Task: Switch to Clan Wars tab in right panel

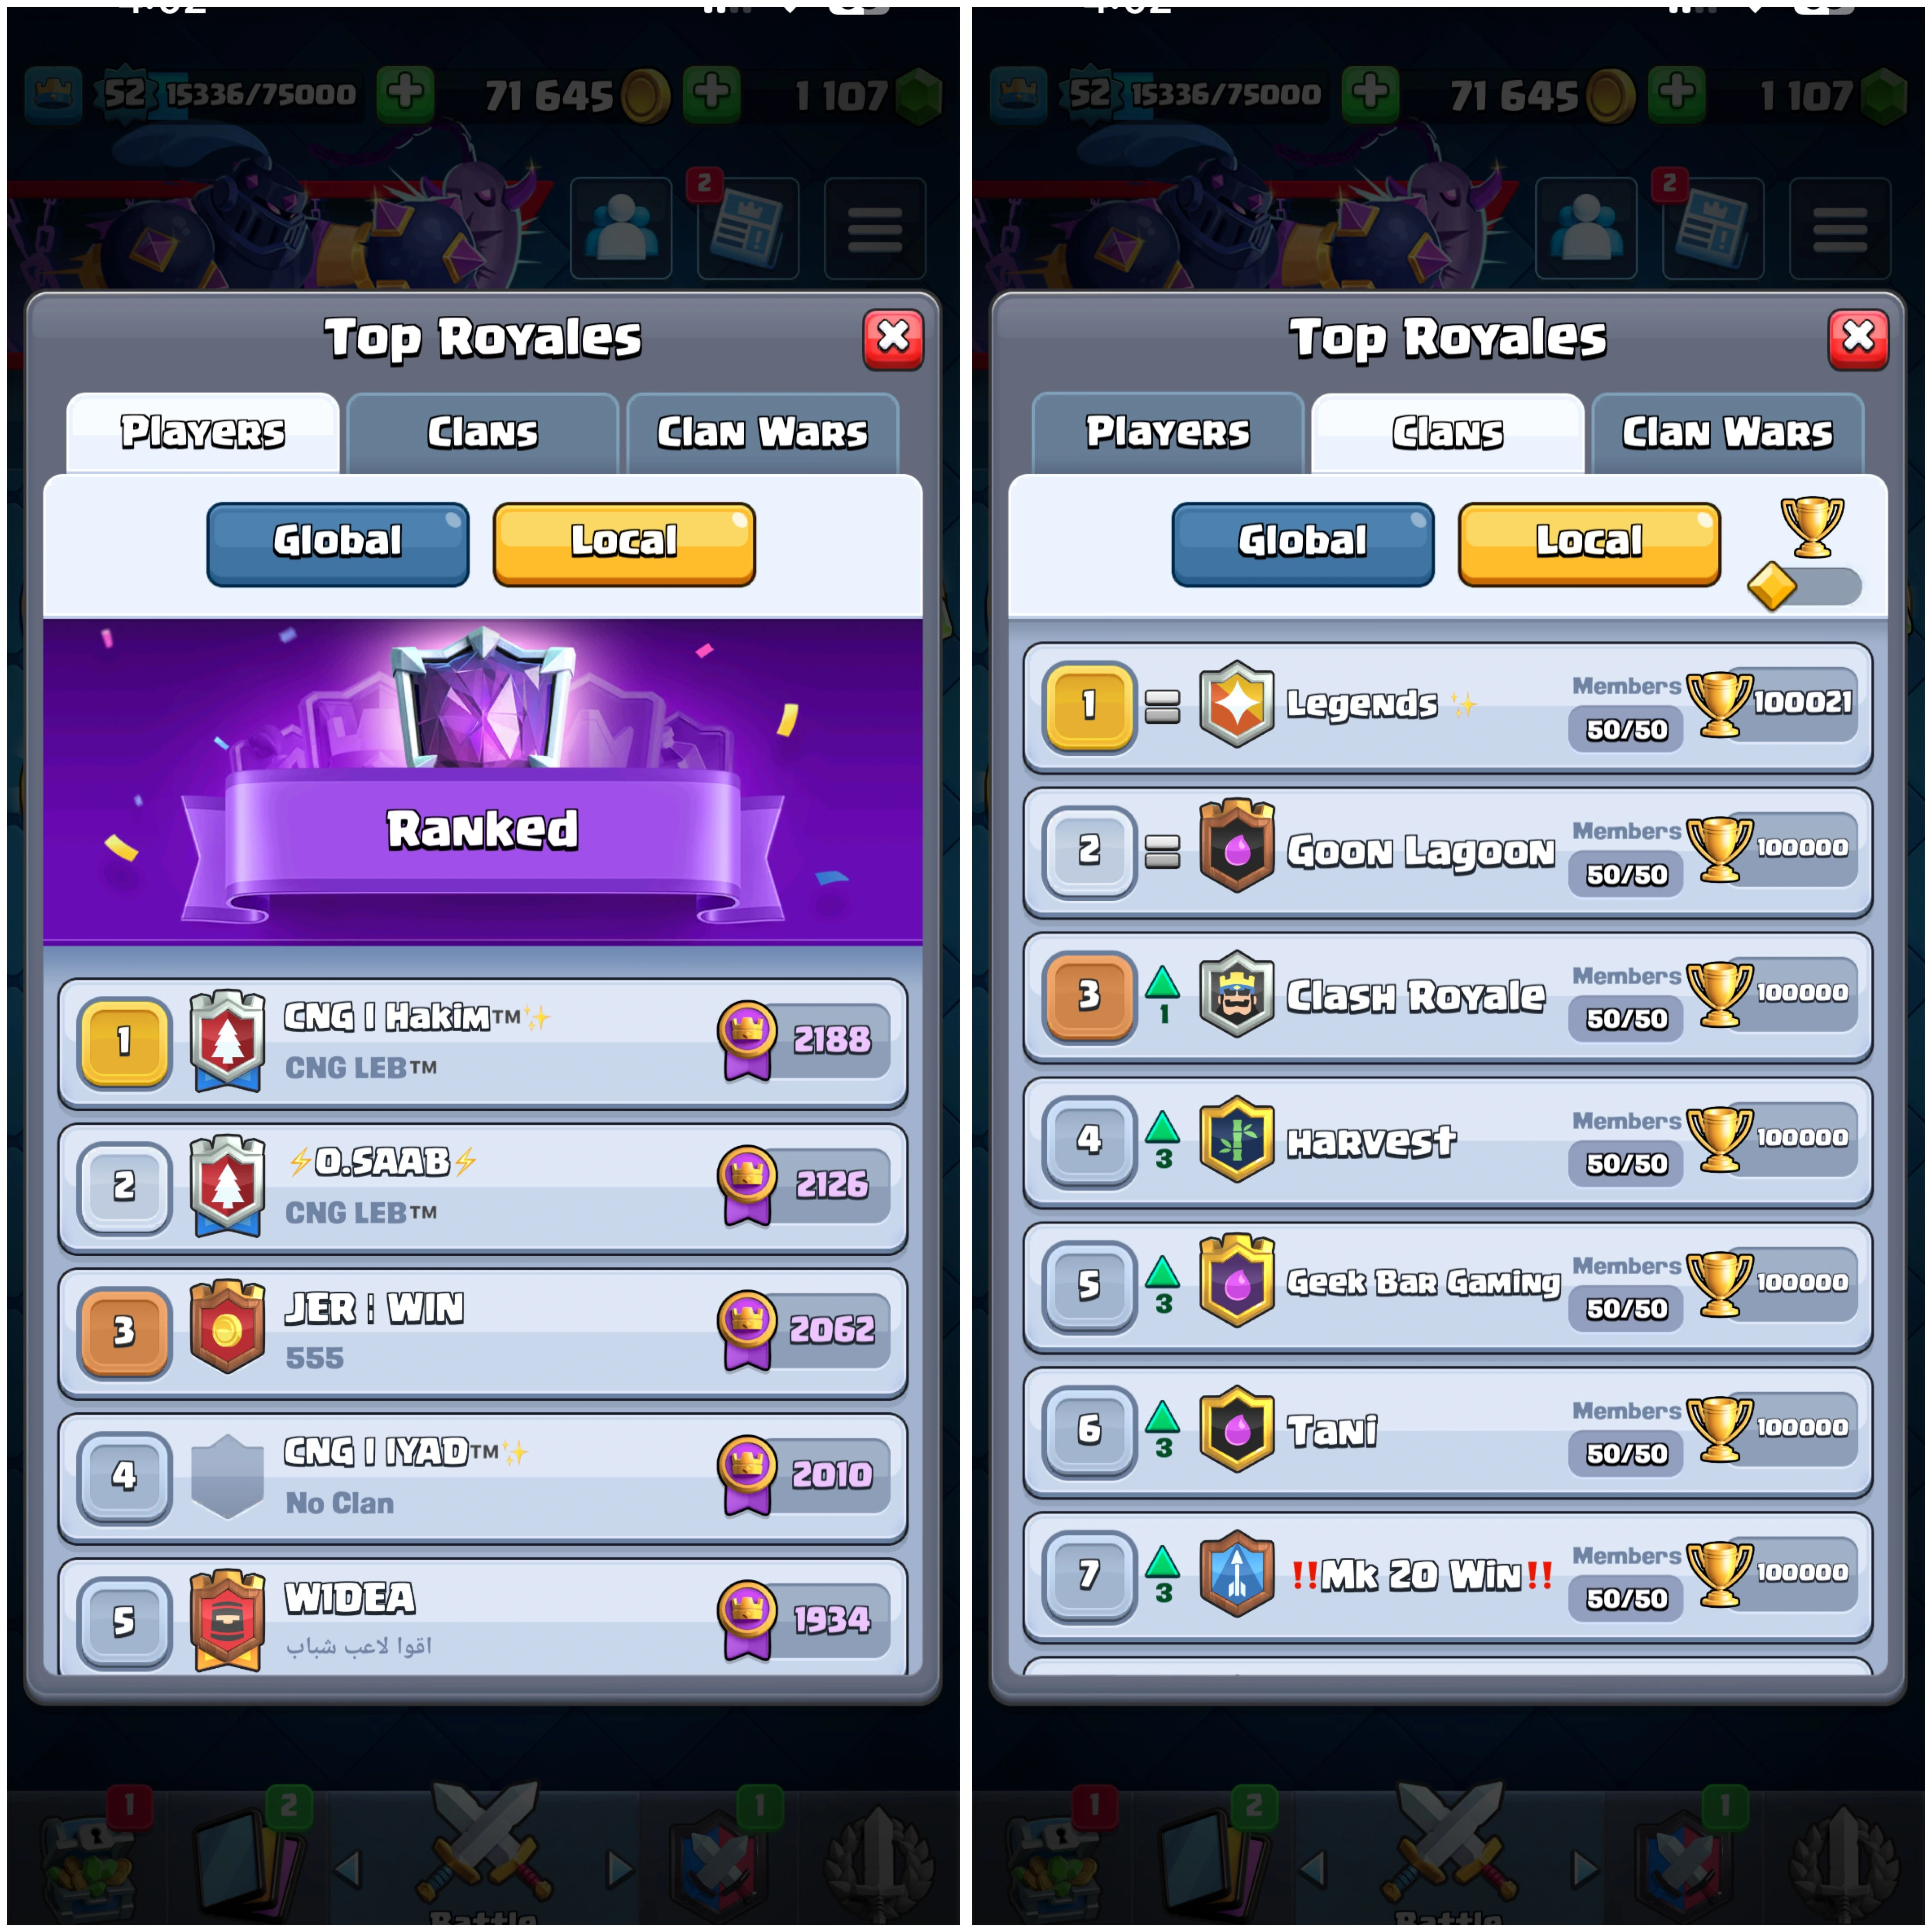Action: pyautogui.click(x=1727, y=433)
